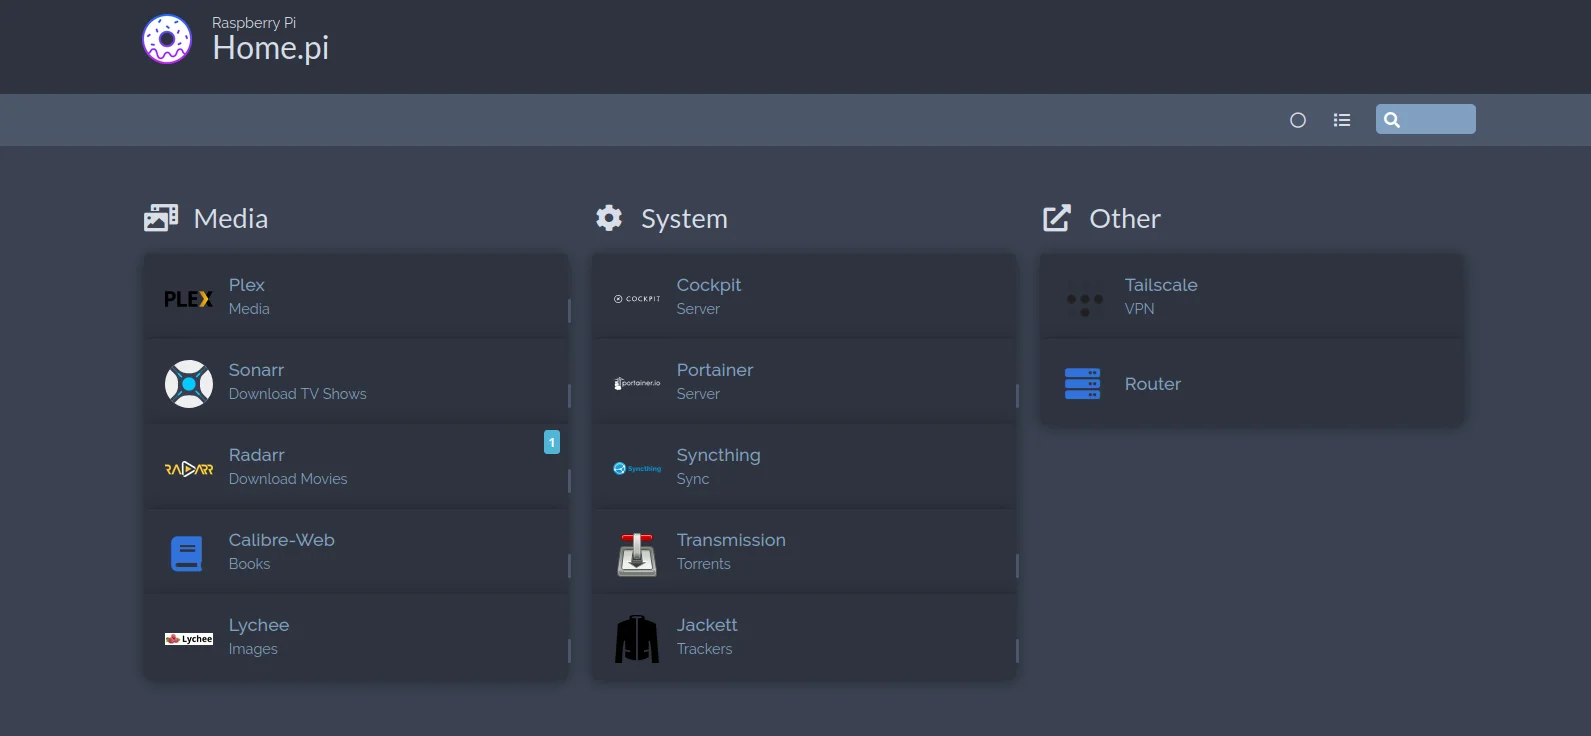Open the Cockpit server link

point(709,286)
